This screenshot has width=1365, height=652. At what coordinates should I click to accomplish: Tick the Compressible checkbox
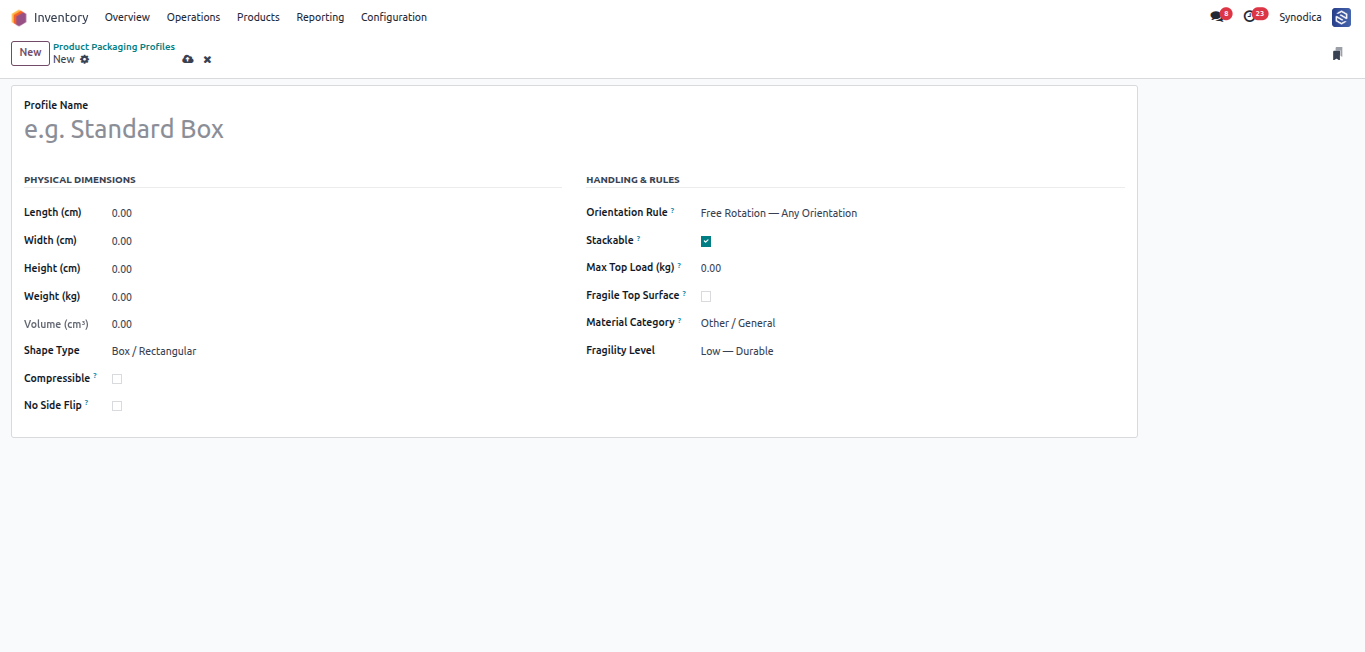(117, 379)
